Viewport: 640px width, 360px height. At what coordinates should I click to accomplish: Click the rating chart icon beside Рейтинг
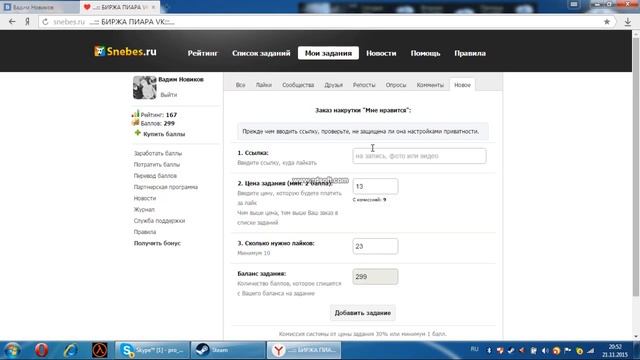[136, 114]
